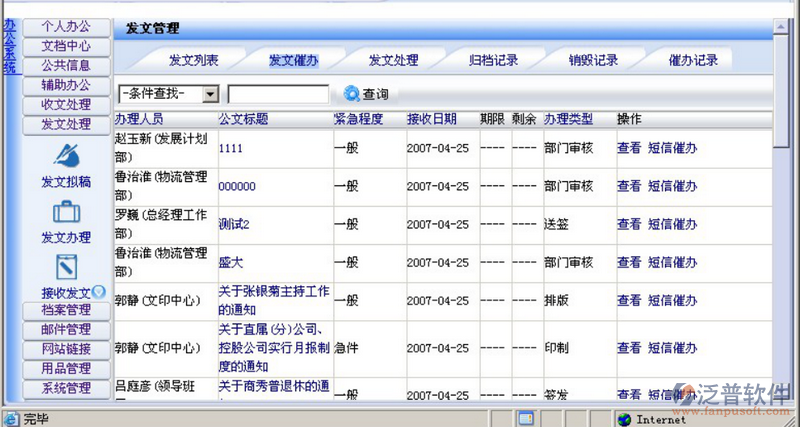
Task: Expand the 档案管理 sidebar section
Action: pos(66,310)
